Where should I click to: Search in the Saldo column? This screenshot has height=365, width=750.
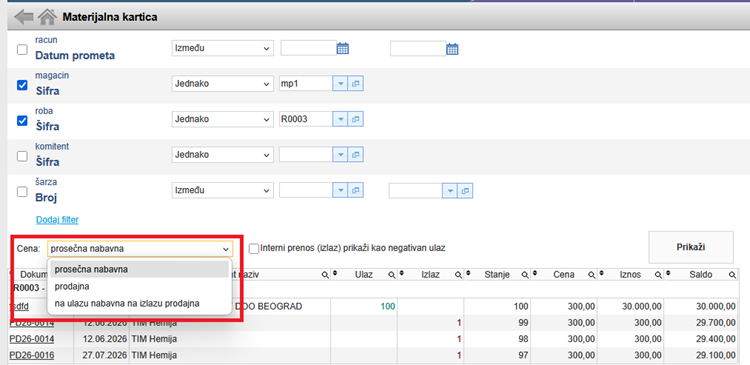(732, 275)
